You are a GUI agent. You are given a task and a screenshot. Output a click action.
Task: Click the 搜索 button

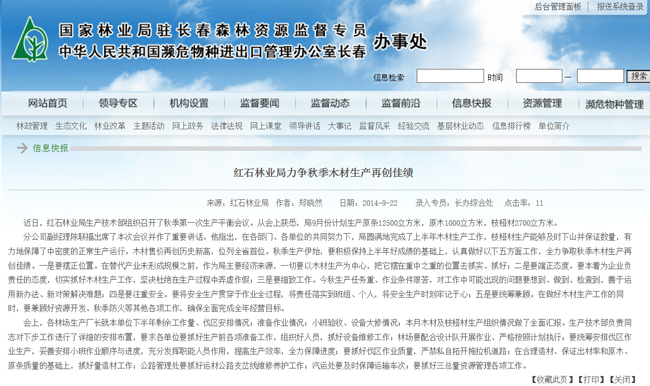point(638,76)
